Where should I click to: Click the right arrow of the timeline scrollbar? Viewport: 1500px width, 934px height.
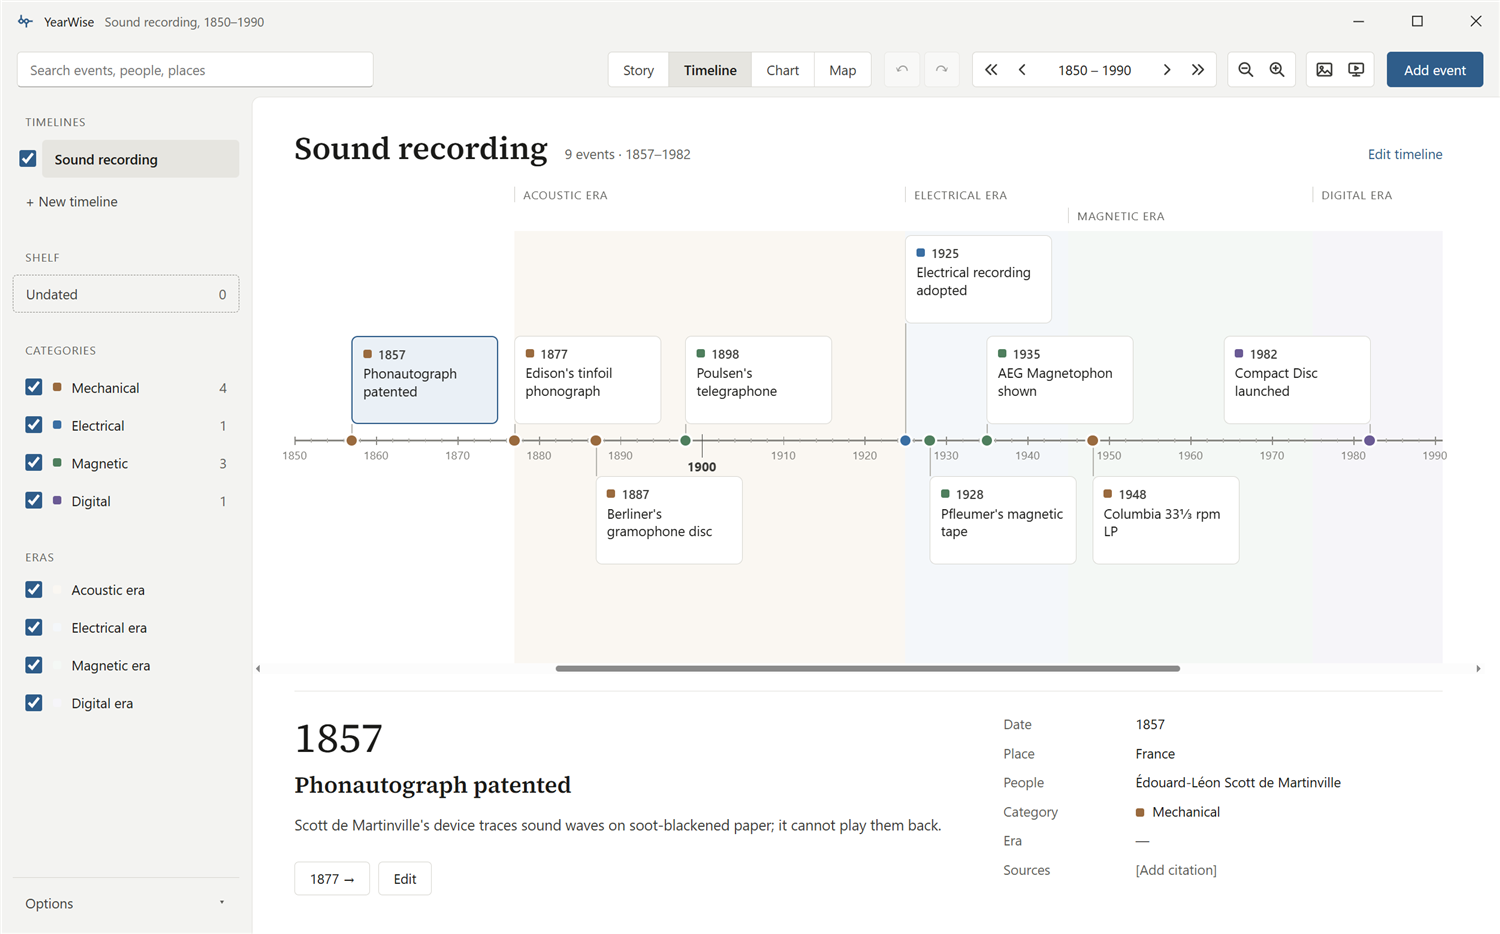click(1478, 668)
